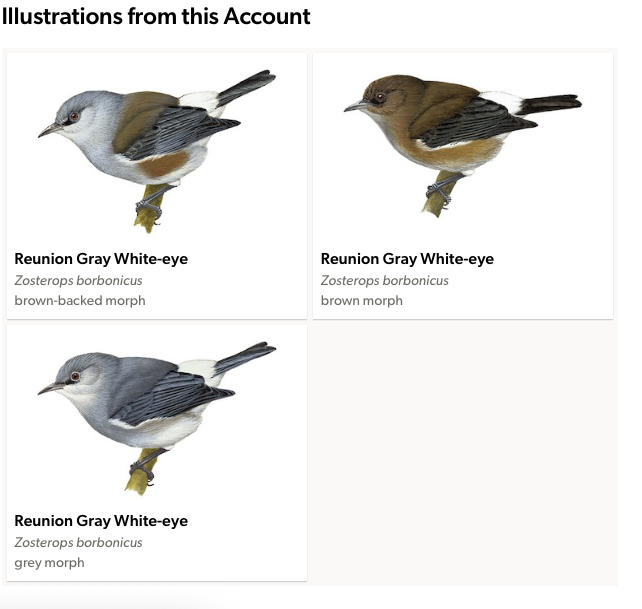
Task: Click the chestnut flank patch on brown-backed bird
Action: coord(164,163)
